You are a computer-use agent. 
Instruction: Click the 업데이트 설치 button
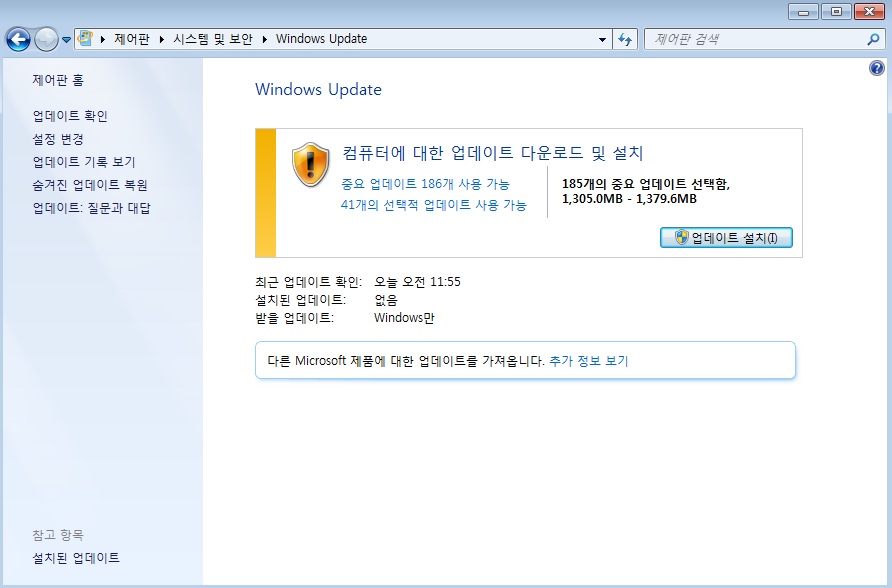tap(726, 238)
